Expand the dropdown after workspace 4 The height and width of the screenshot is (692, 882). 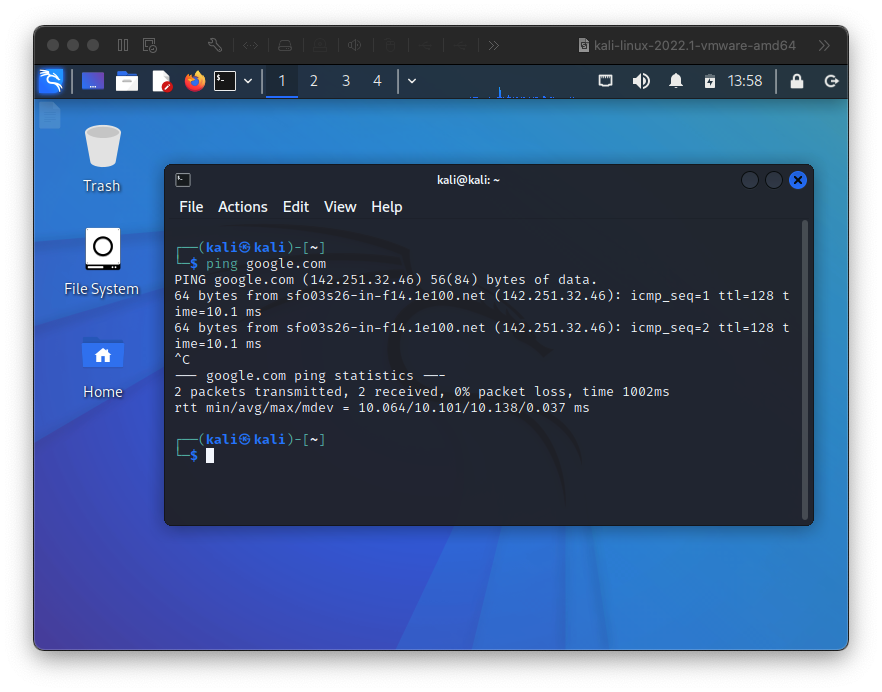click(x=412, y=81)
